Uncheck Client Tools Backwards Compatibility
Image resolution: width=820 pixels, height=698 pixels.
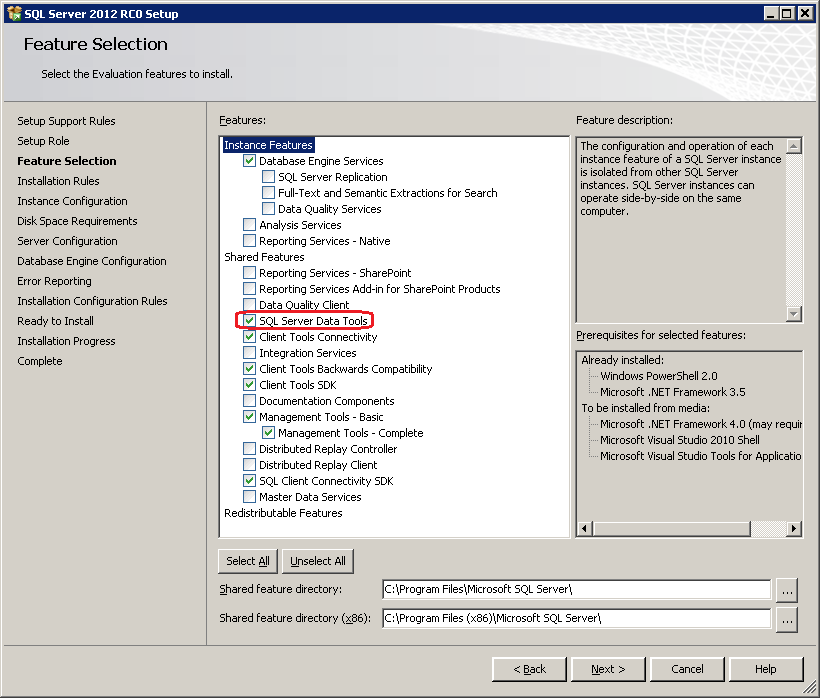[249, 369]
